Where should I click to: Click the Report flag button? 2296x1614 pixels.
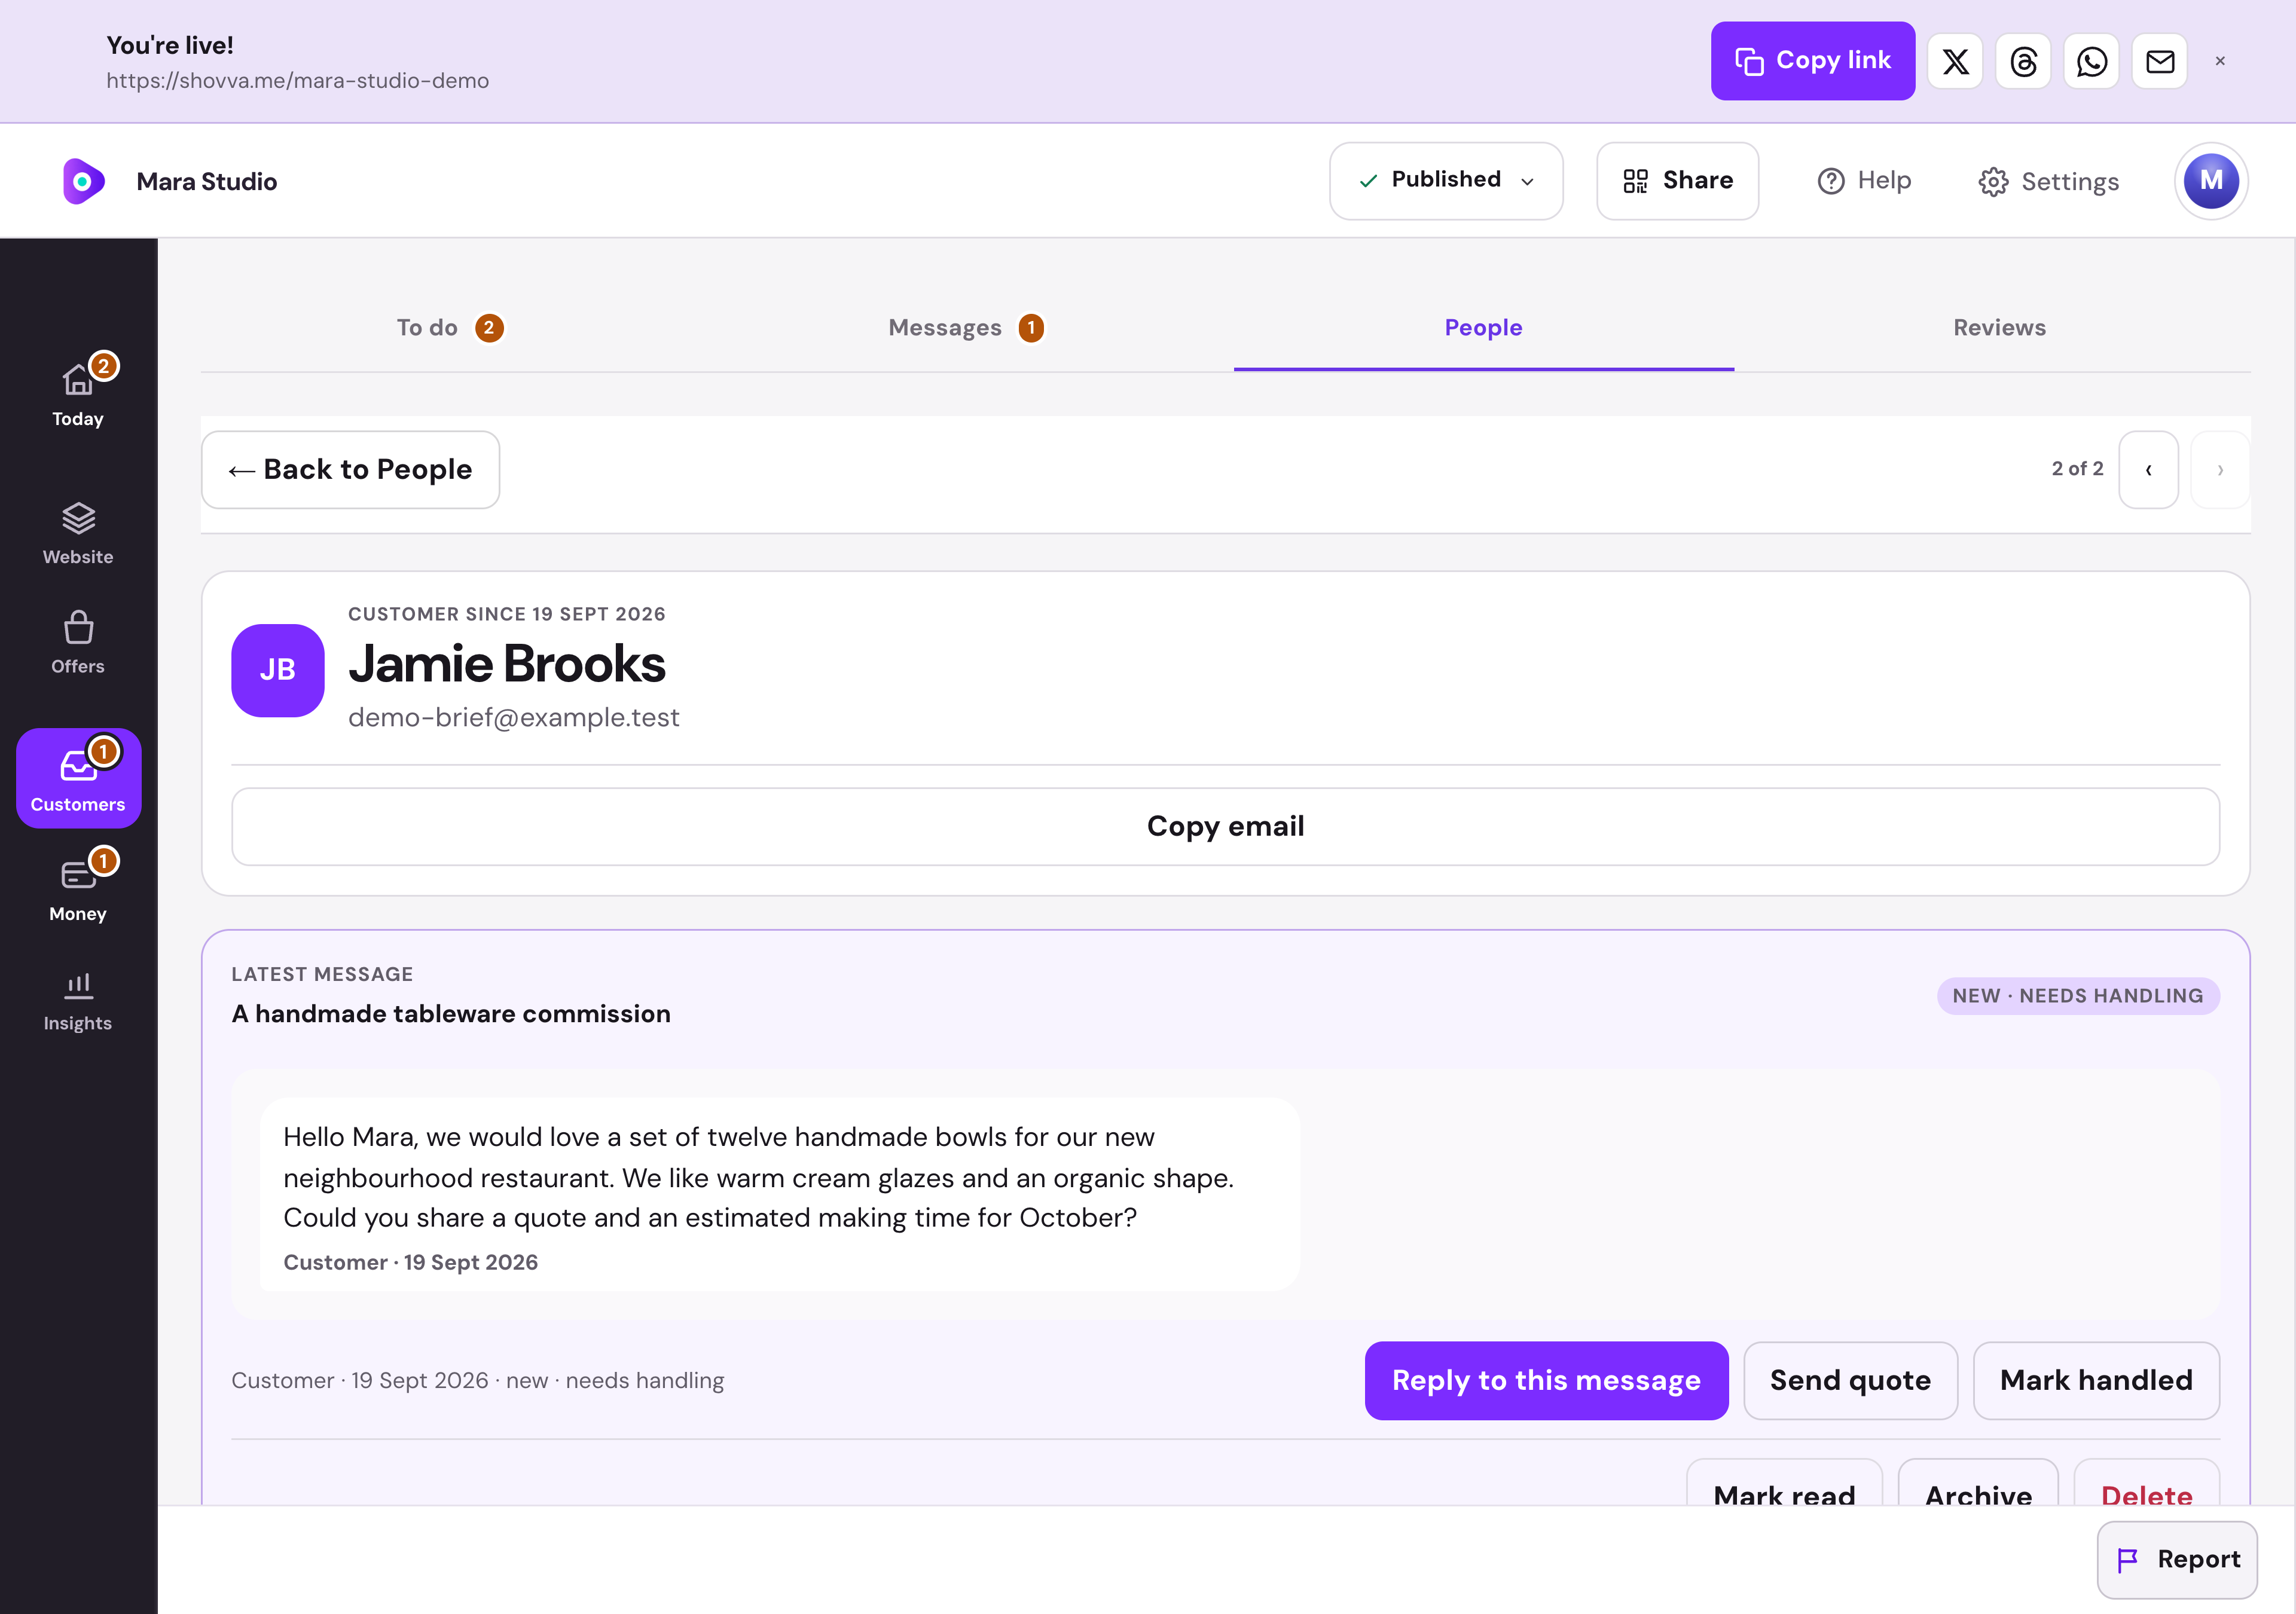(2177, 1559)
